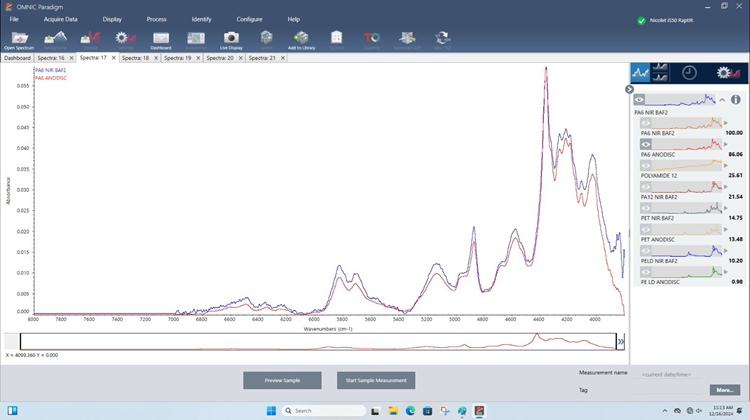Viewport: 750px width, 420px height.
Task: Select the stacked spectra view icon
Action: (660, 73)
